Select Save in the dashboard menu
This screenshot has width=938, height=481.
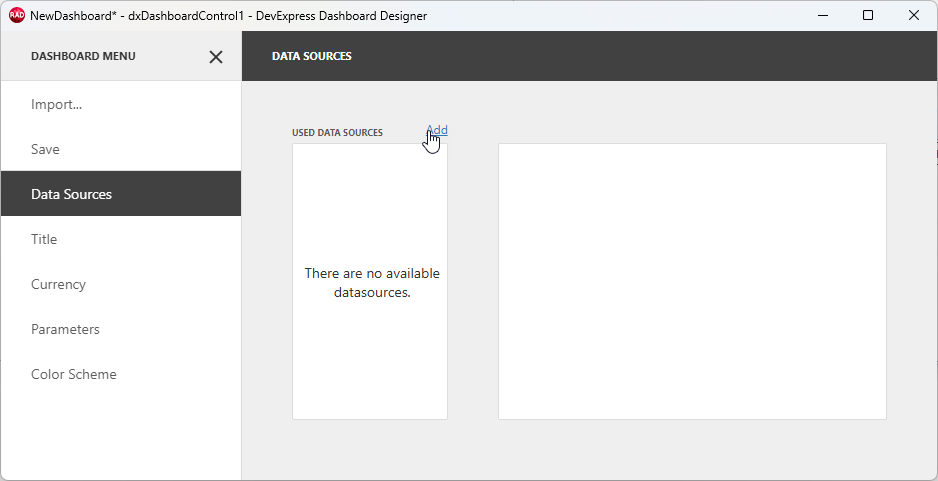[121, 149]
